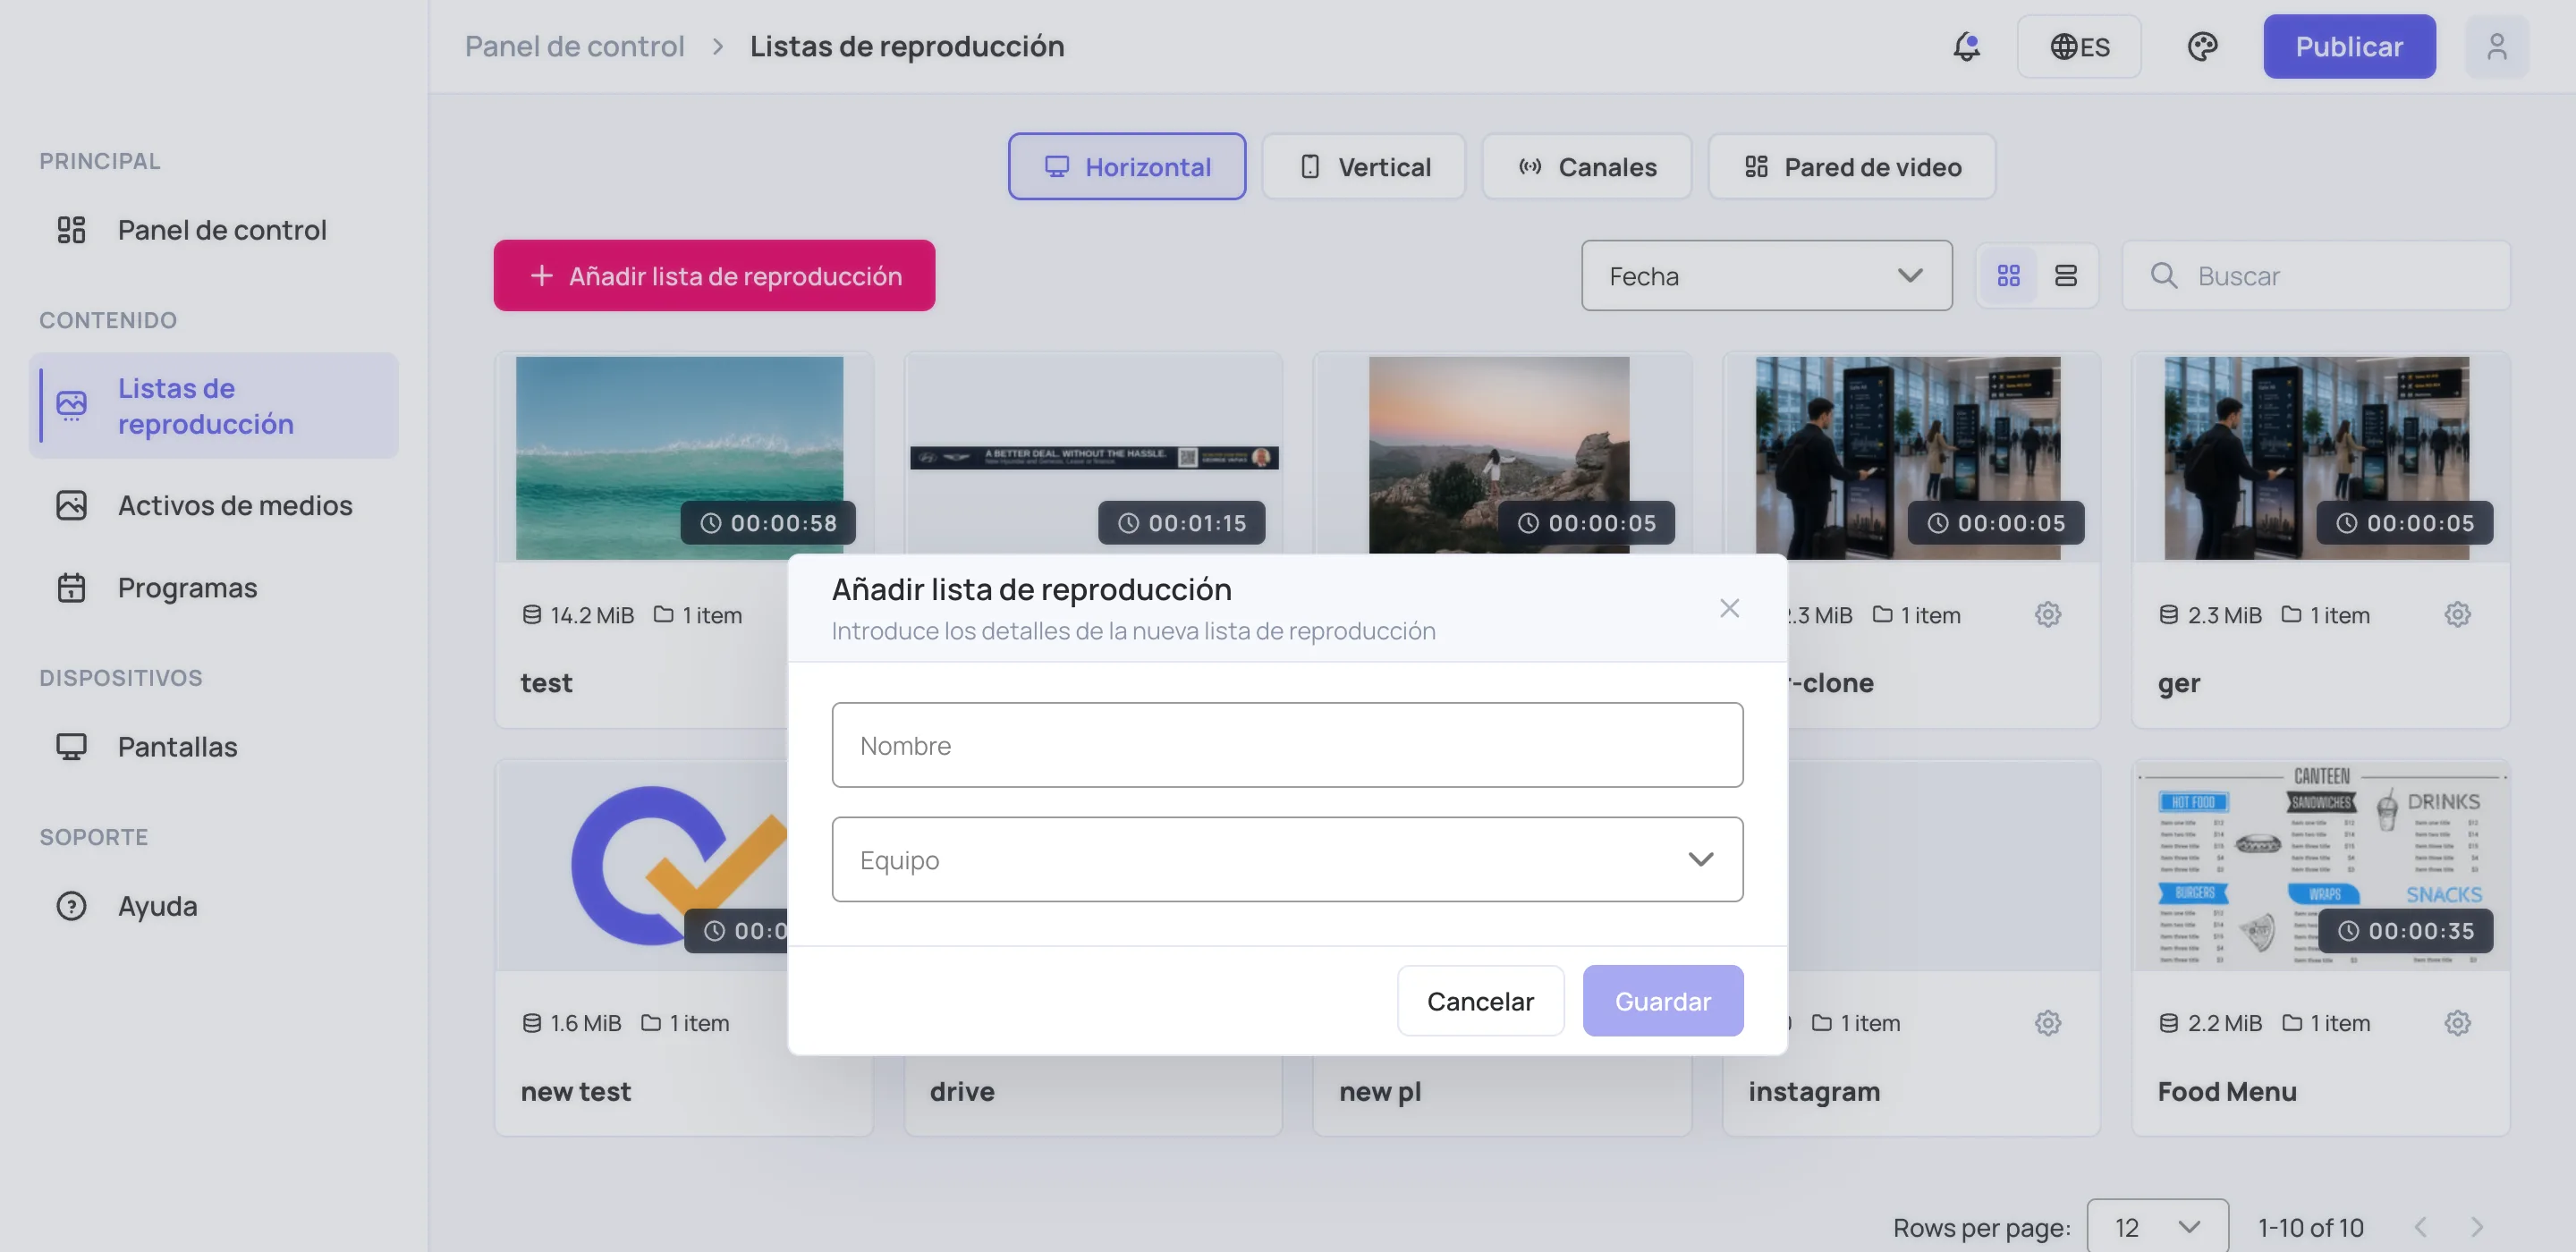The image size is (2576, 1252).
Task: Click the Activos de medios sidebar icon
Action: (x=71, y=505)
